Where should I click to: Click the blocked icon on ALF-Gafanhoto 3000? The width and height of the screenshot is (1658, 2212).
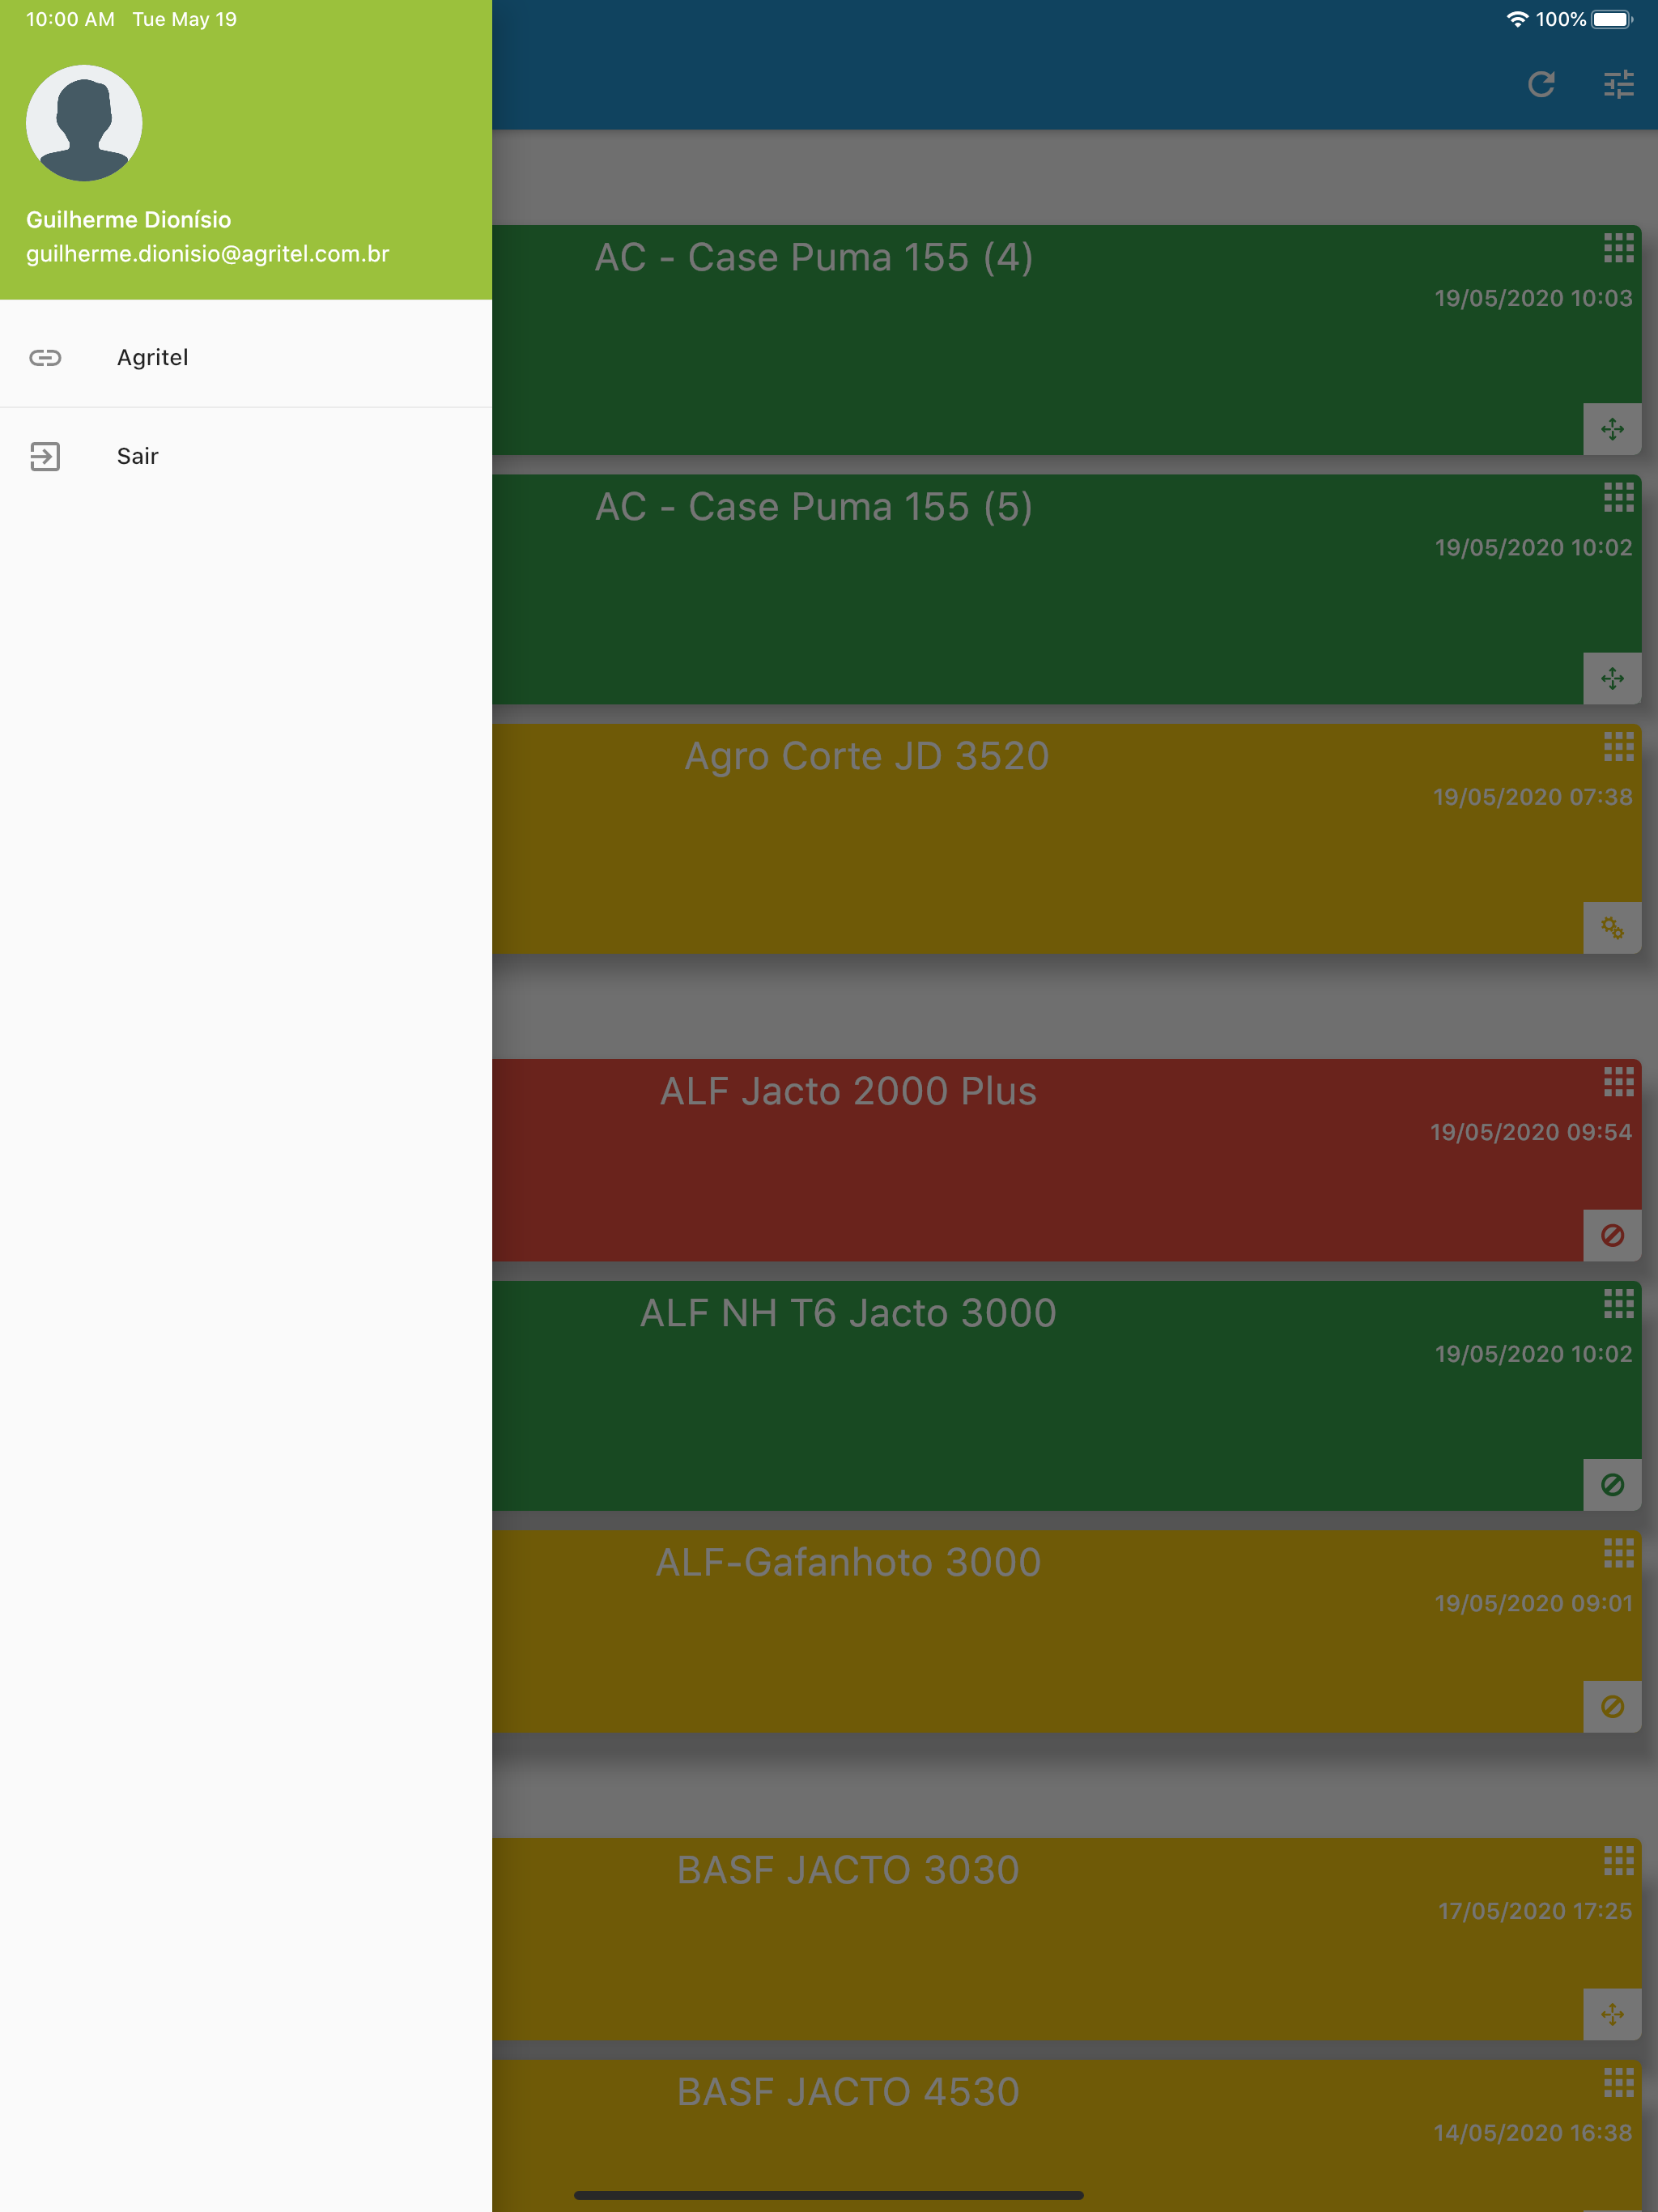1612,1706
